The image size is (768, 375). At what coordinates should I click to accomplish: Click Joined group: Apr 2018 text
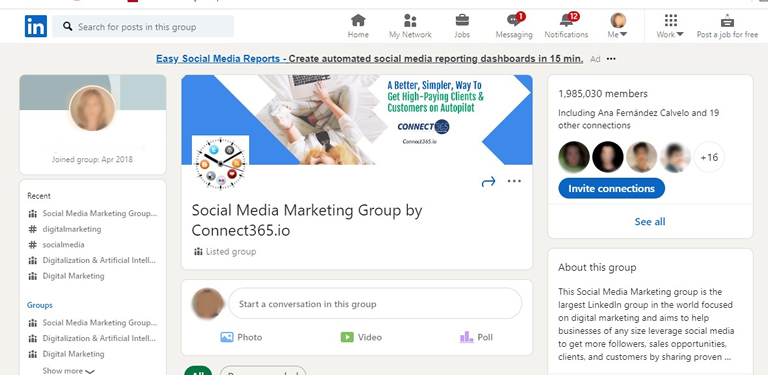point(92,160)
